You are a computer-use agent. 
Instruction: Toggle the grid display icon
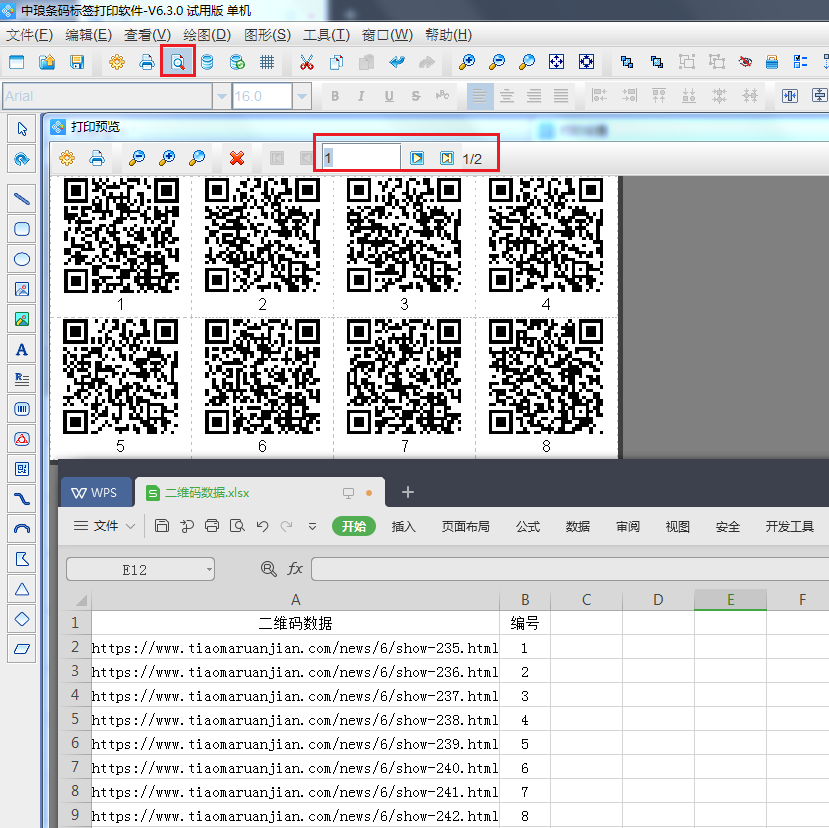coord(267,62)
